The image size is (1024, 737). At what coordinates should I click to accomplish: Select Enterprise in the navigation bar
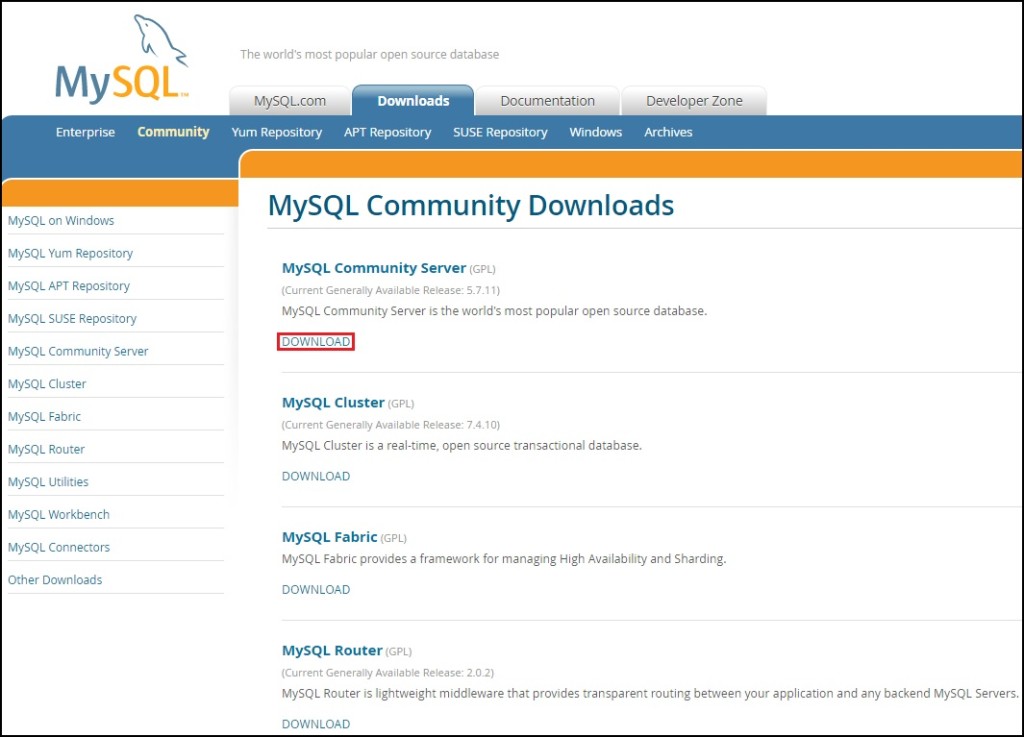(x=85, y=132)
